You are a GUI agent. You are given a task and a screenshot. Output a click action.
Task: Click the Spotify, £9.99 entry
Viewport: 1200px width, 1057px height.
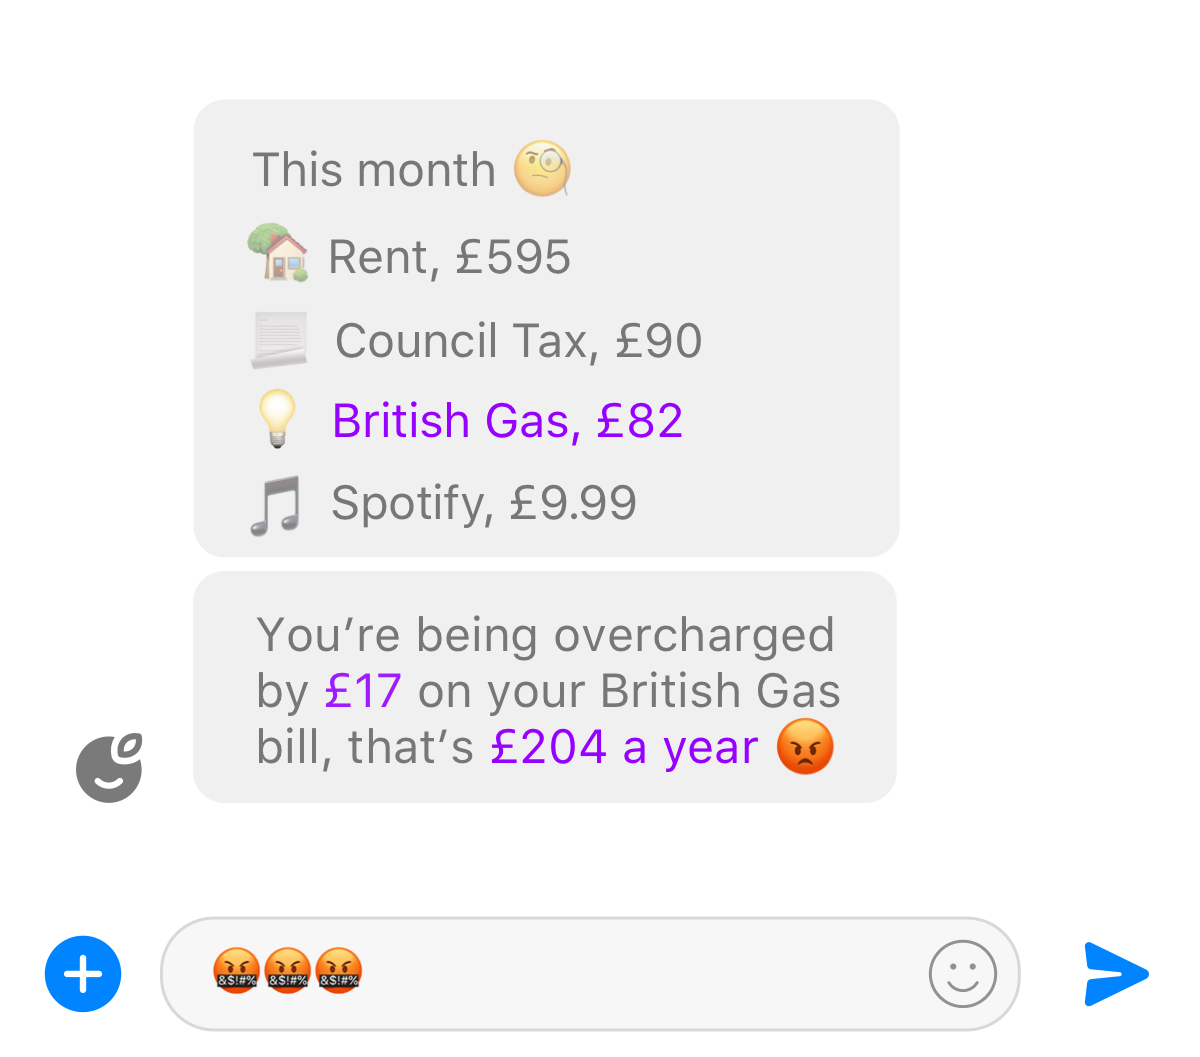click(x=484, y=503)
